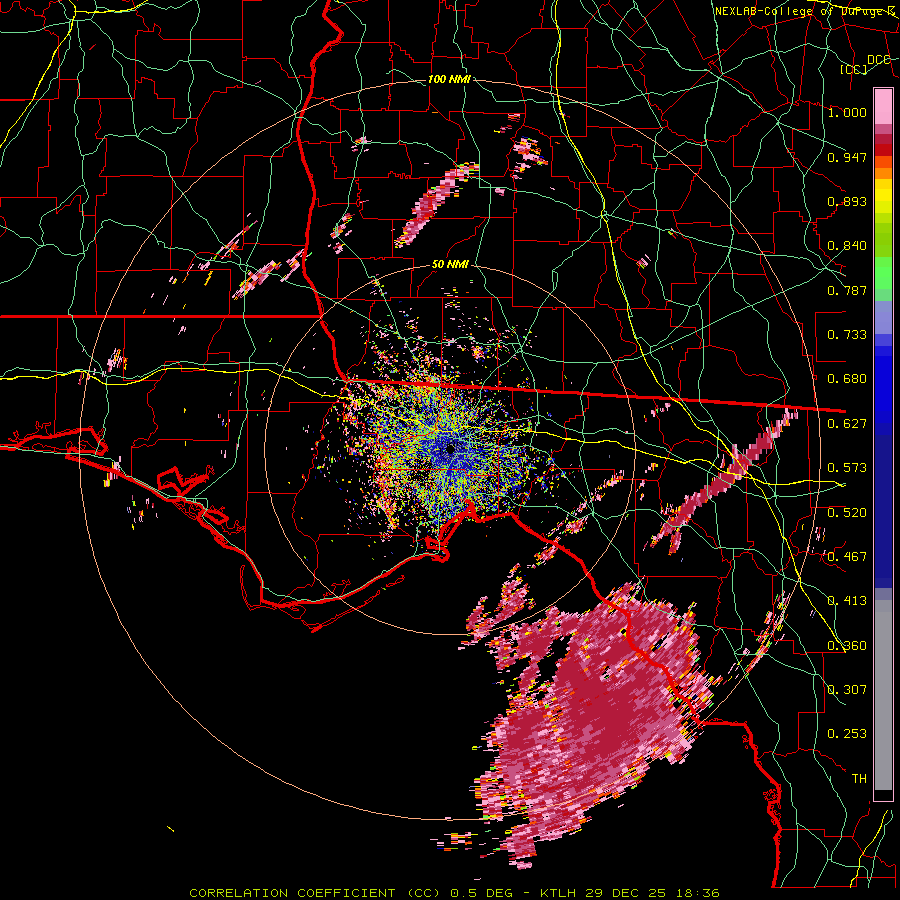The height and width of the screenshot is (900, 900).
Task: Click the 0.893 color scale value
Action: (x=847, y=201)
